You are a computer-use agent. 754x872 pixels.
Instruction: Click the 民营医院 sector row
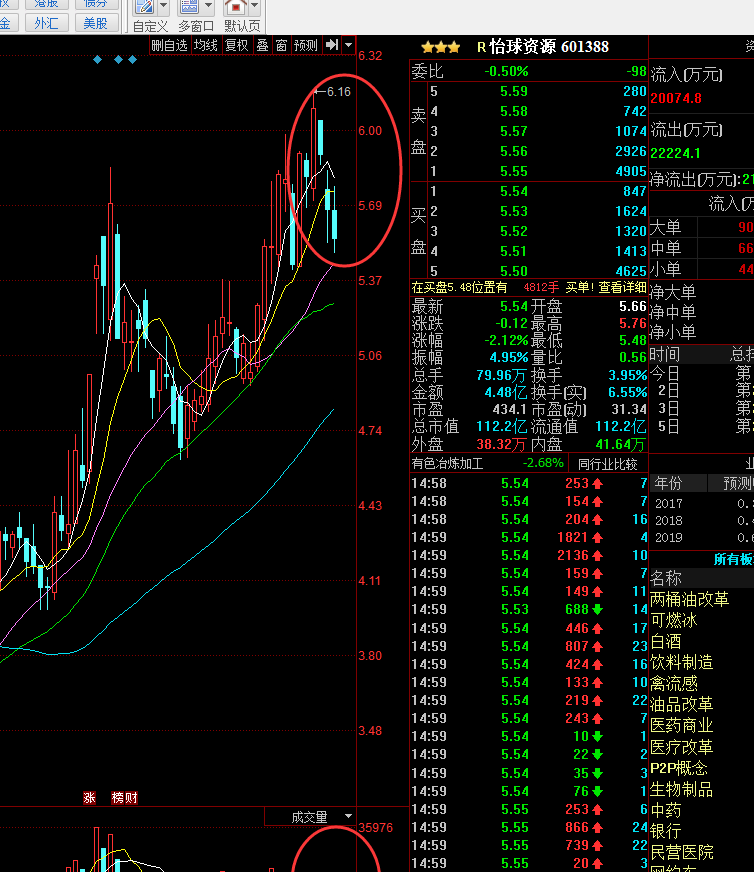(x=682, y=853)
